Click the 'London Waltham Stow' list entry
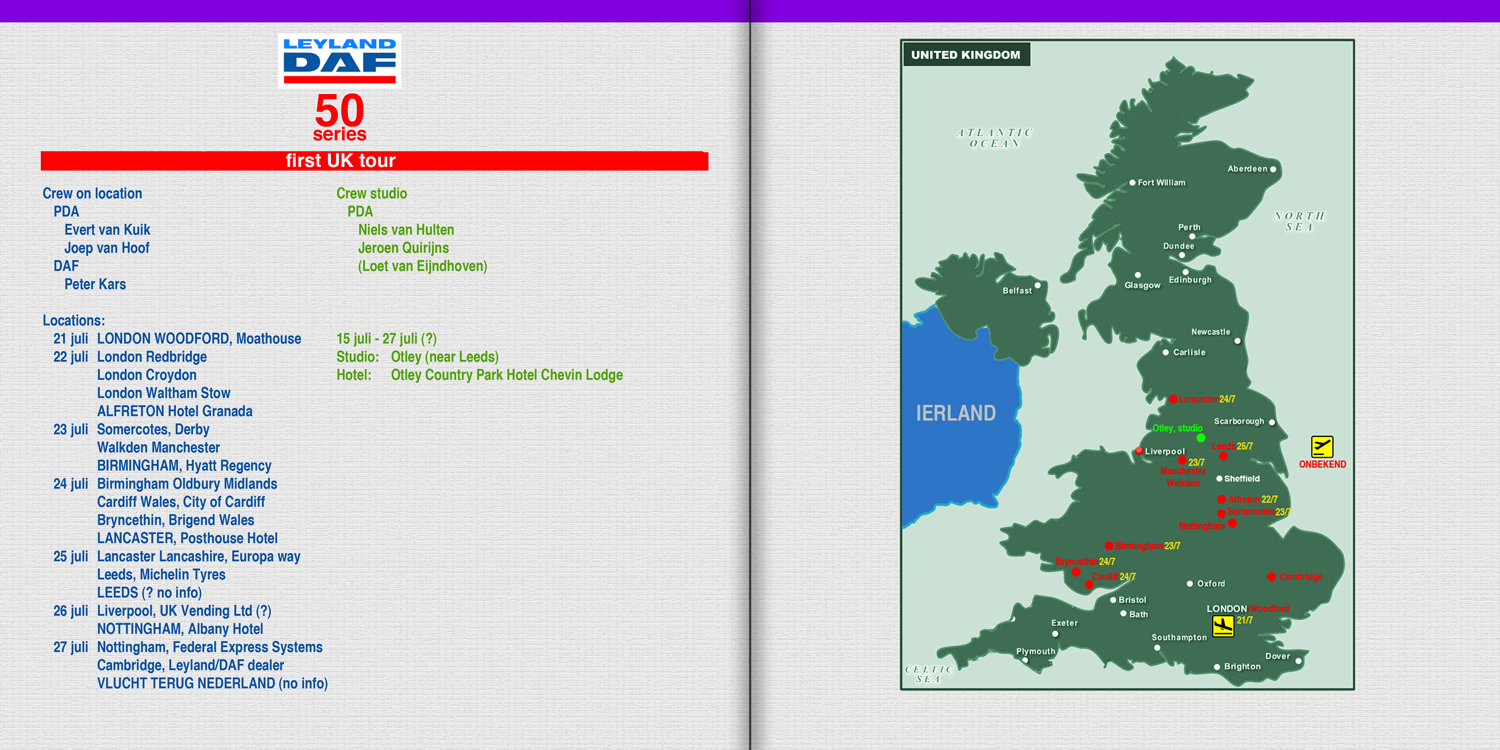Image resolution: width=1500 pixels, height=750 pixels. pyautogui.click(x=164, y=393)
